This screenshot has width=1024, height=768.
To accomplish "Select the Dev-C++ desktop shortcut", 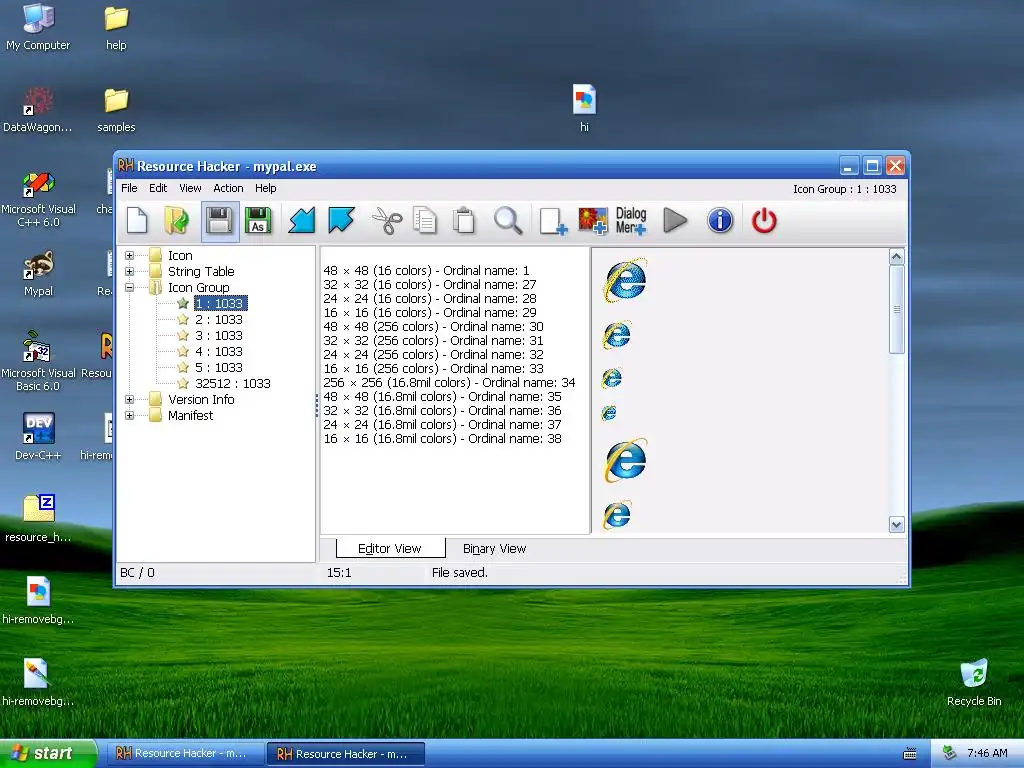I will tap(38, 437).
